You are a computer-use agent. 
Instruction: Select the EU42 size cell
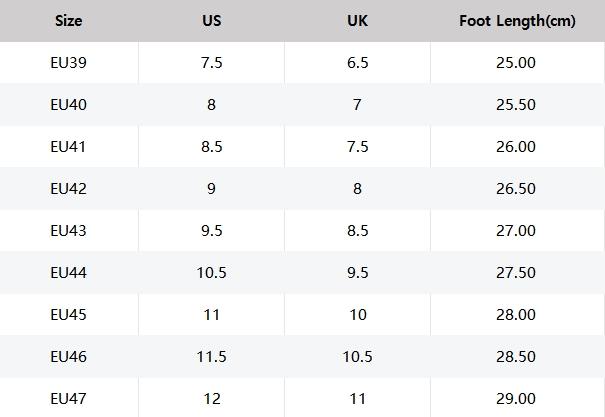(x=68, y=188)
